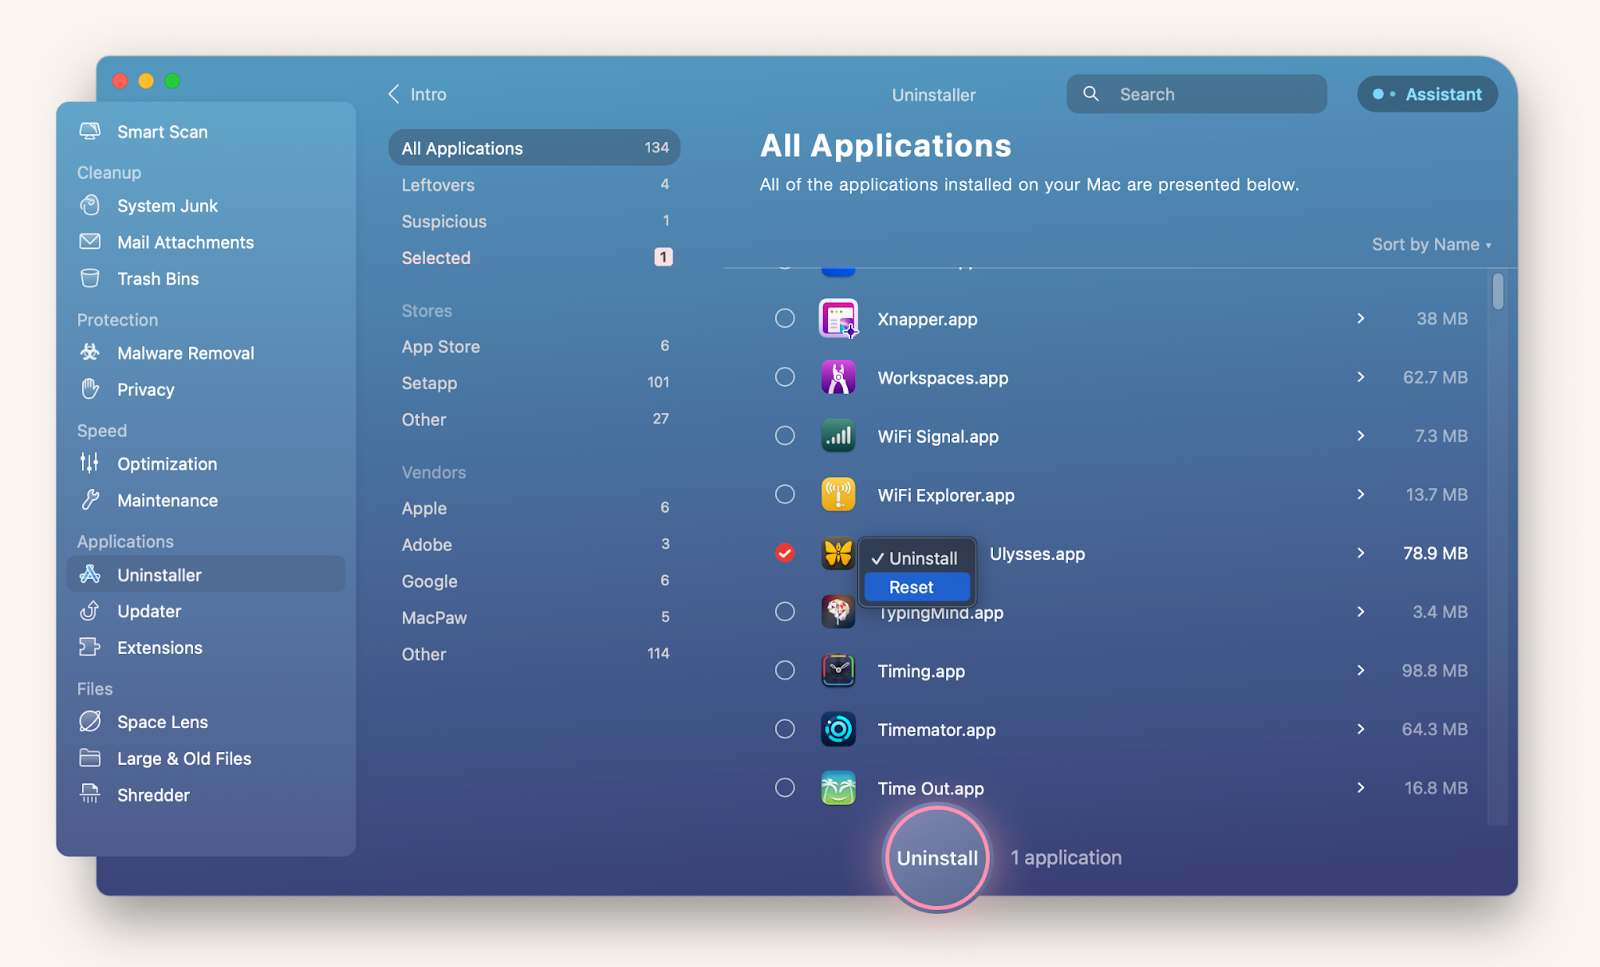Deselect the Ulysses.app checkbox
This screenshot has width=1600, height=967.
tap(785, 552)
